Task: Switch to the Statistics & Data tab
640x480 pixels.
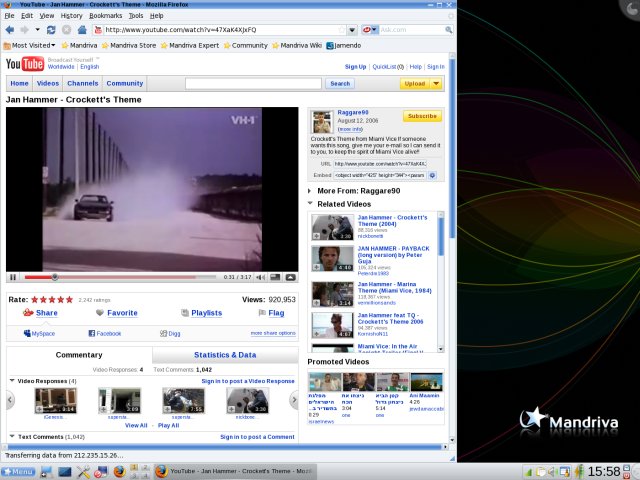Action: pyautogui.click(x=225, y=355)
